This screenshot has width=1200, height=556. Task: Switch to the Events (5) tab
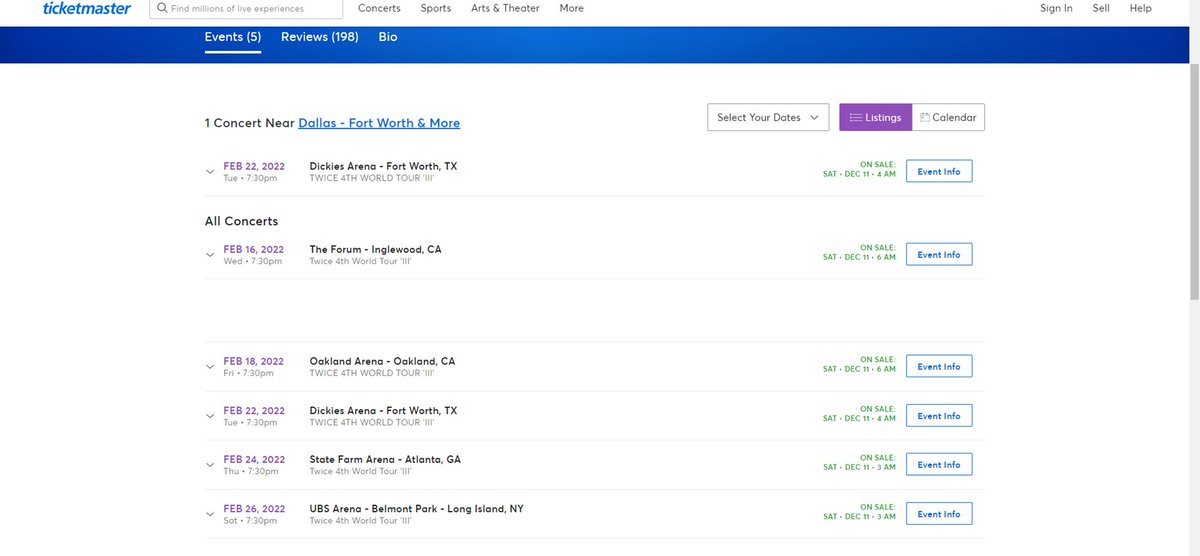click(233, 37)
